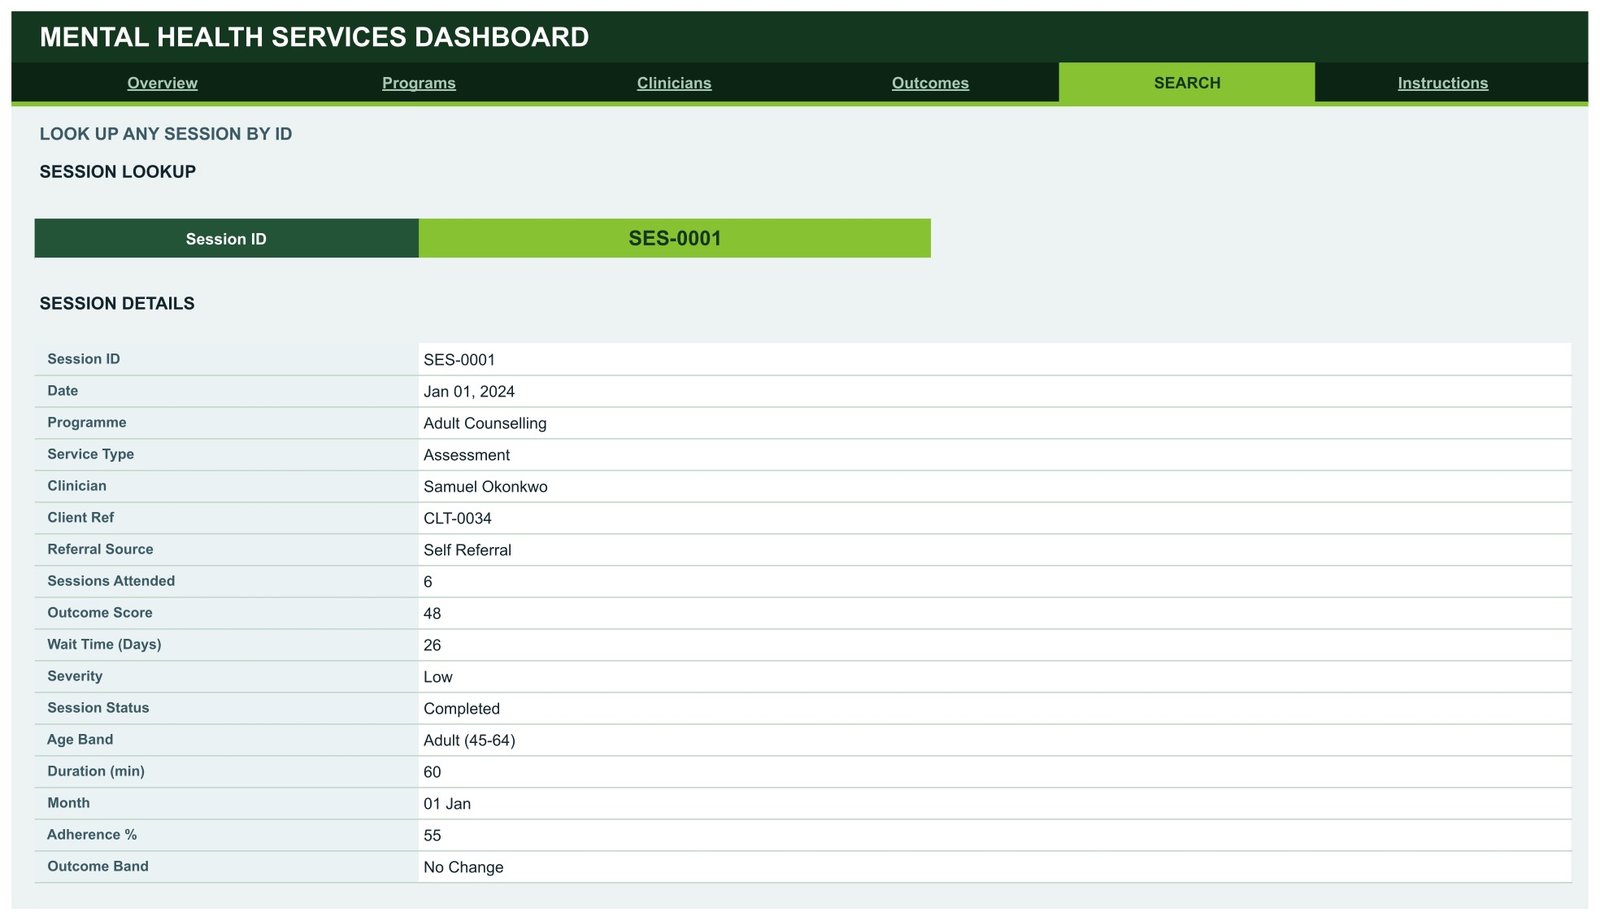The height and width of the screenshot is (920, 1600).
Task: Click the Duration value 60
Action: (432, 772)
